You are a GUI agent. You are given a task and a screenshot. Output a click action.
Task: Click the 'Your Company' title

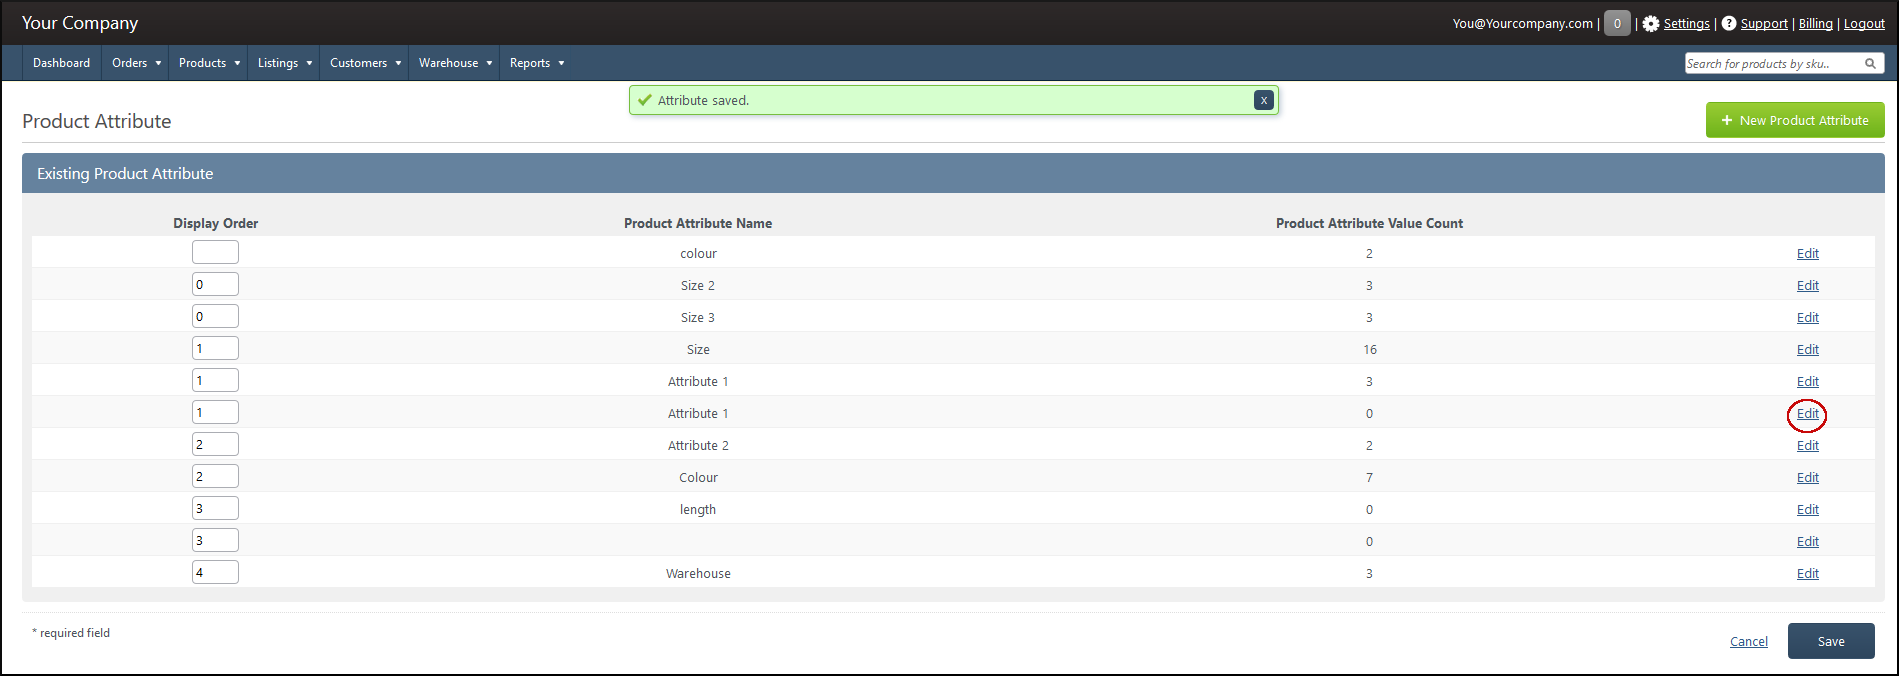point(80,23)
